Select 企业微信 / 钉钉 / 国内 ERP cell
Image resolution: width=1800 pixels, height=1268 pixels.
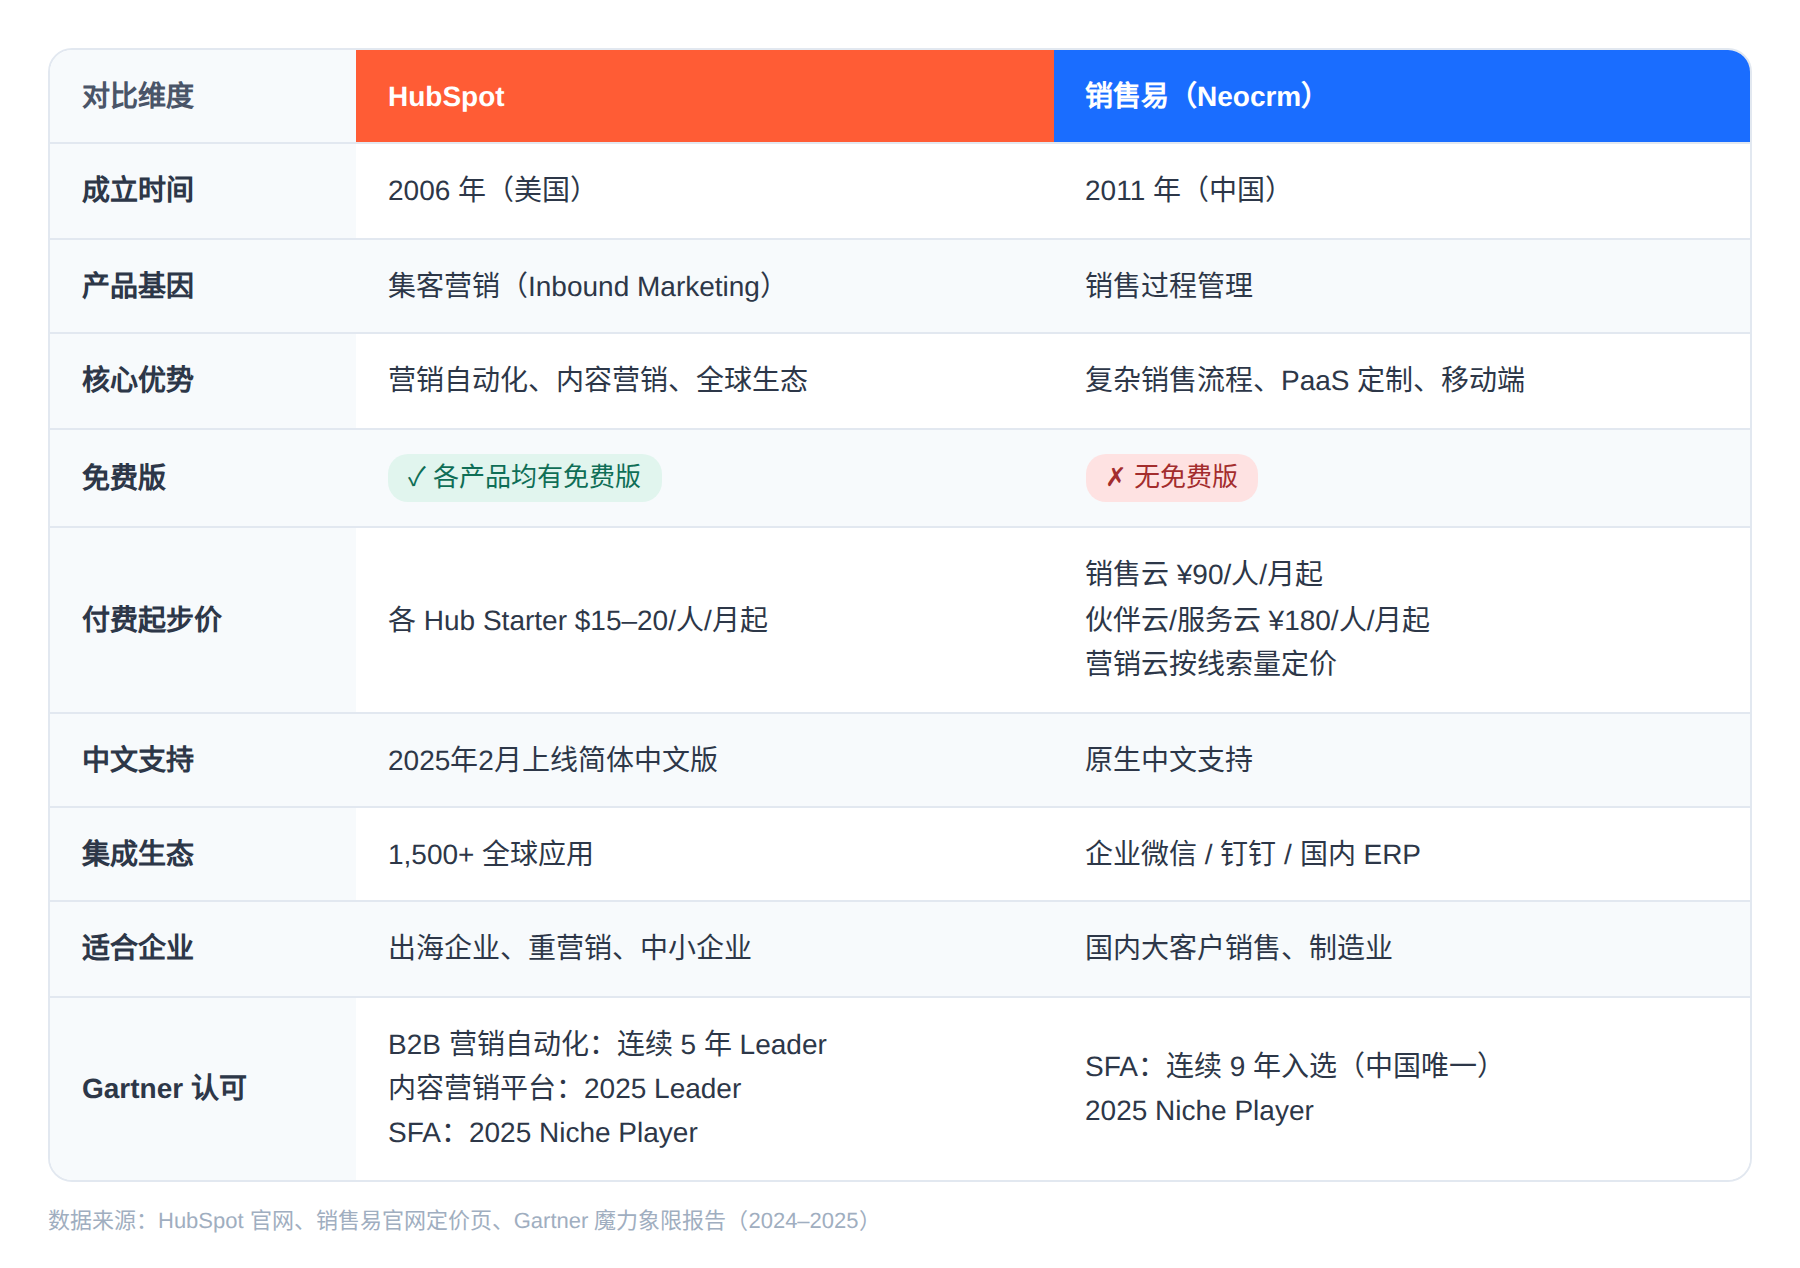1402,854
